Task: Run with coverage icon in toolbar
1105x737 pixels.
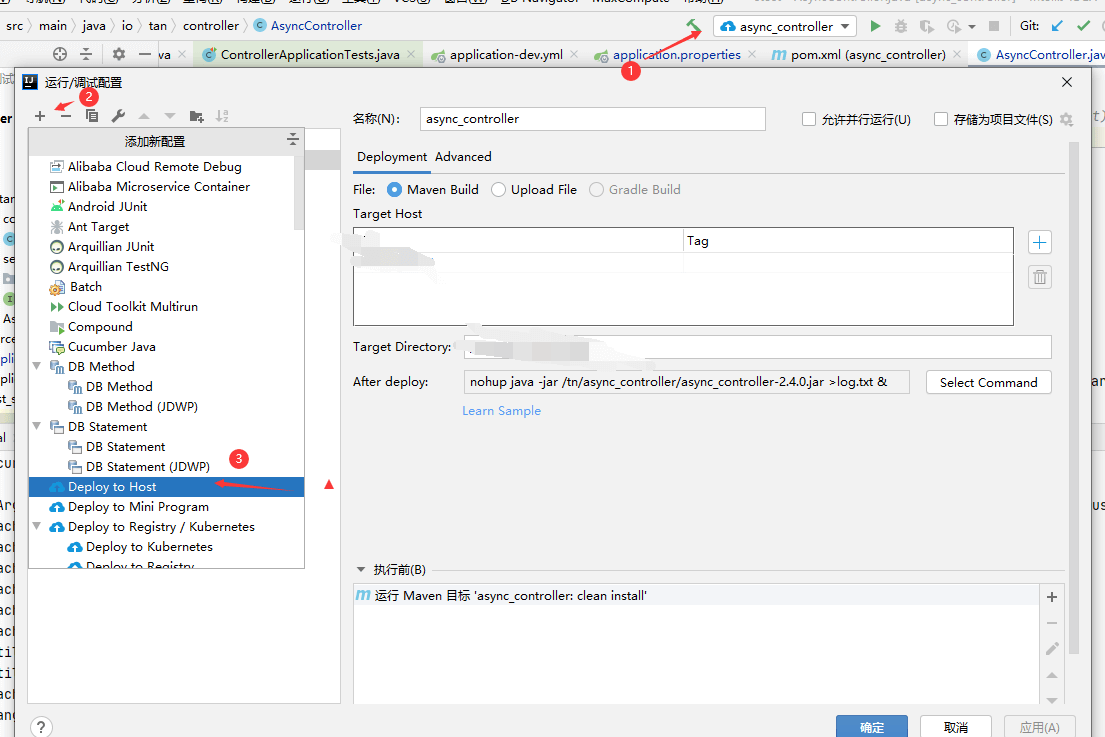Action: [x=927, y=26]
